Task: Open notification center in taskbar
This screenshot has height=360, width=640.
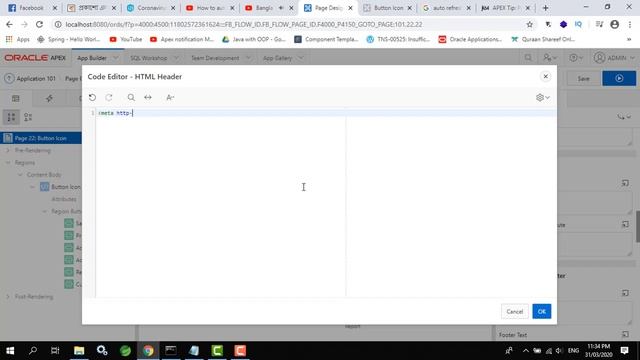Action: click(624, 351)
